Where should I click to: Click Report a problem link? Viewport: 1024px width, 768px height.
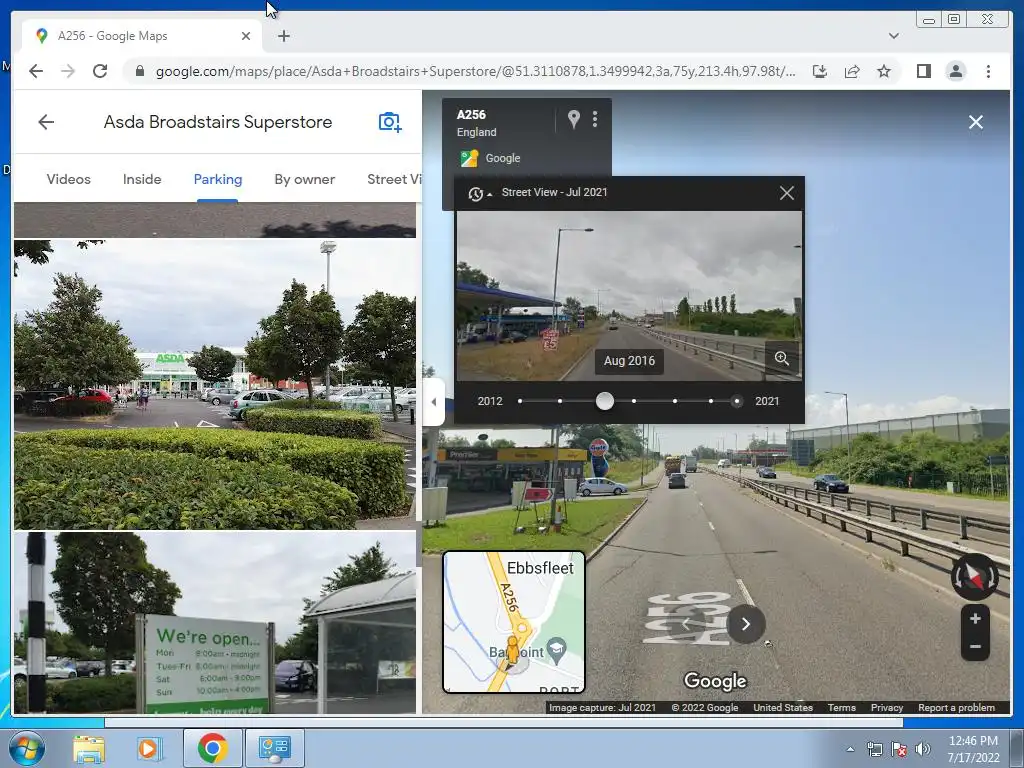(956, 707)
